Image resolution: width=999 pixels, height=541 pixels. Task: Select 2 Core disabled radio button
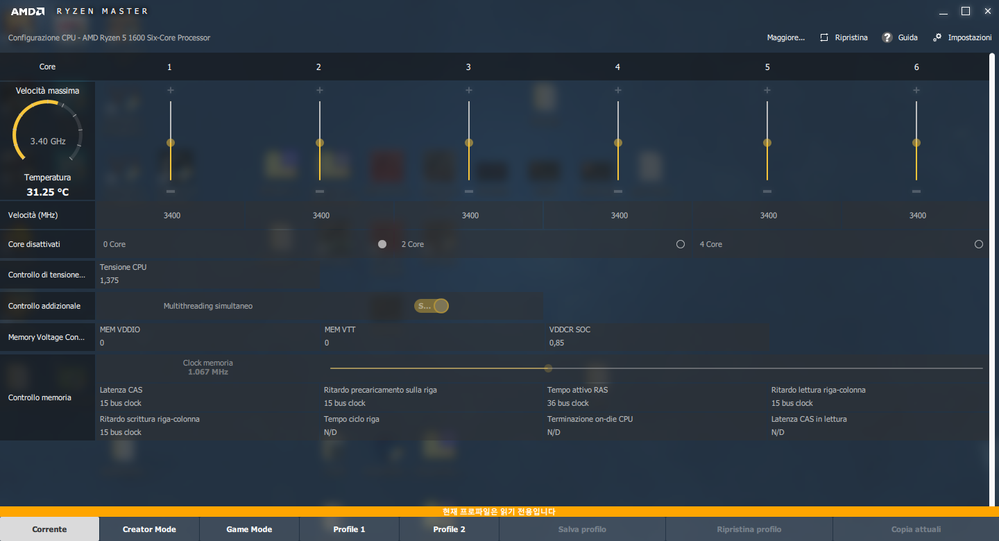680,244
